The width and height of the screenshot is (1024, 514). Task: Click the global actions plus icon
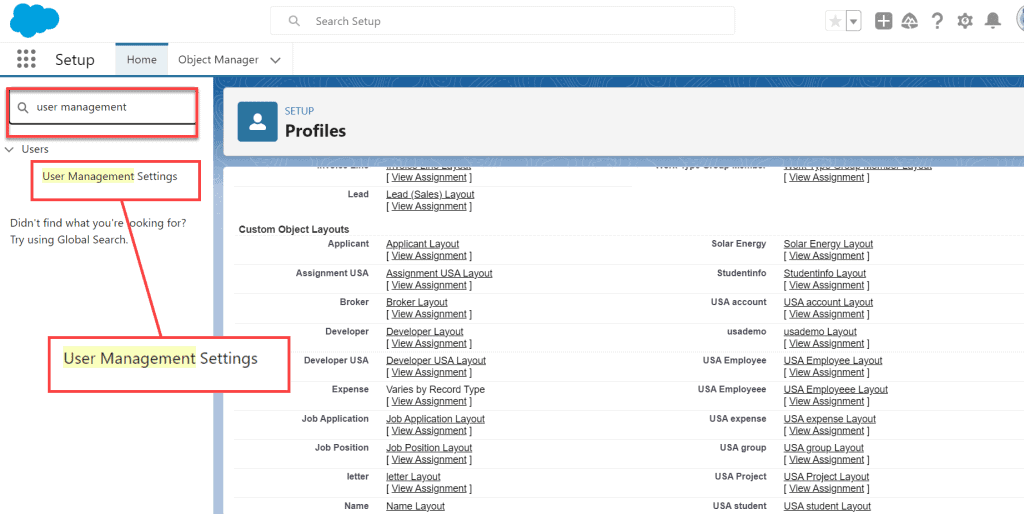coord(884,21)
